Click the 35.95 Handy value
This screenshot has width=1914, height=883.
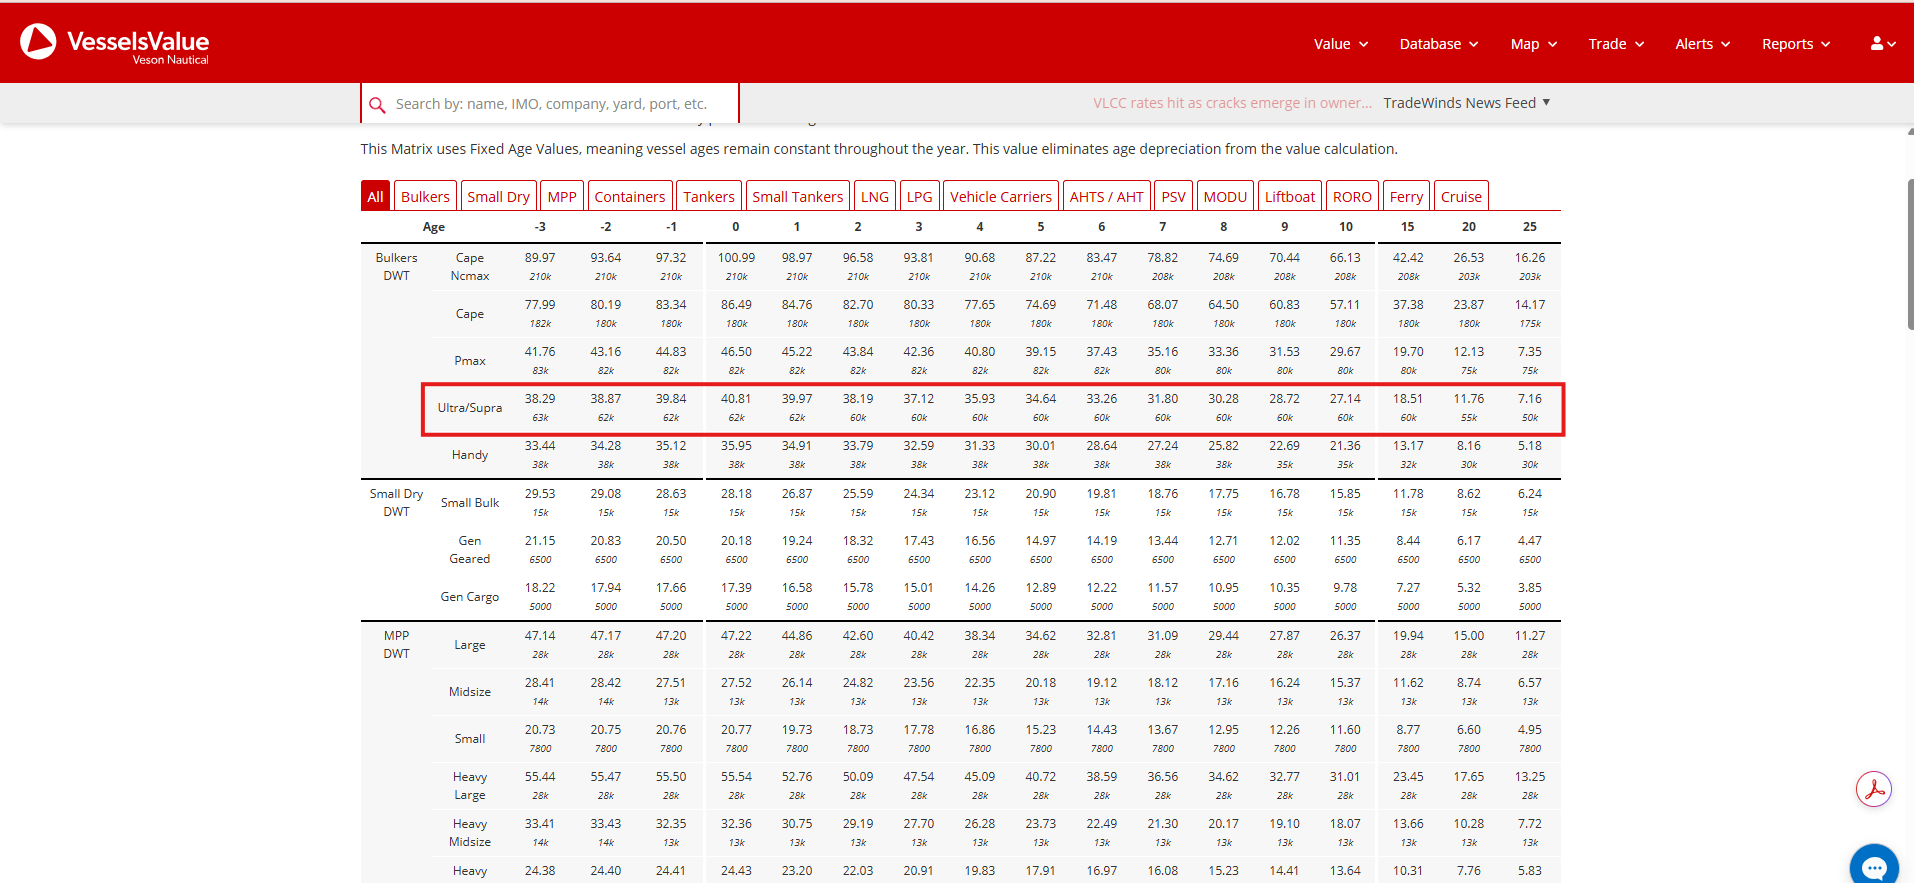pyautogui.click(x=736, y=446)
